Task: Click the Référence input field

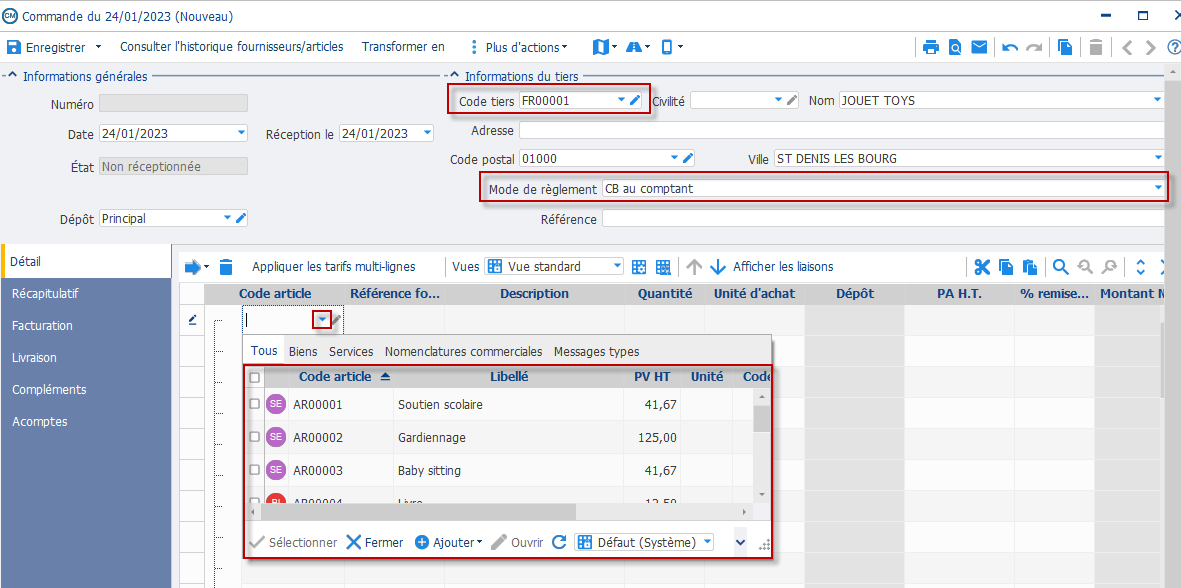Action: [883, 219]
